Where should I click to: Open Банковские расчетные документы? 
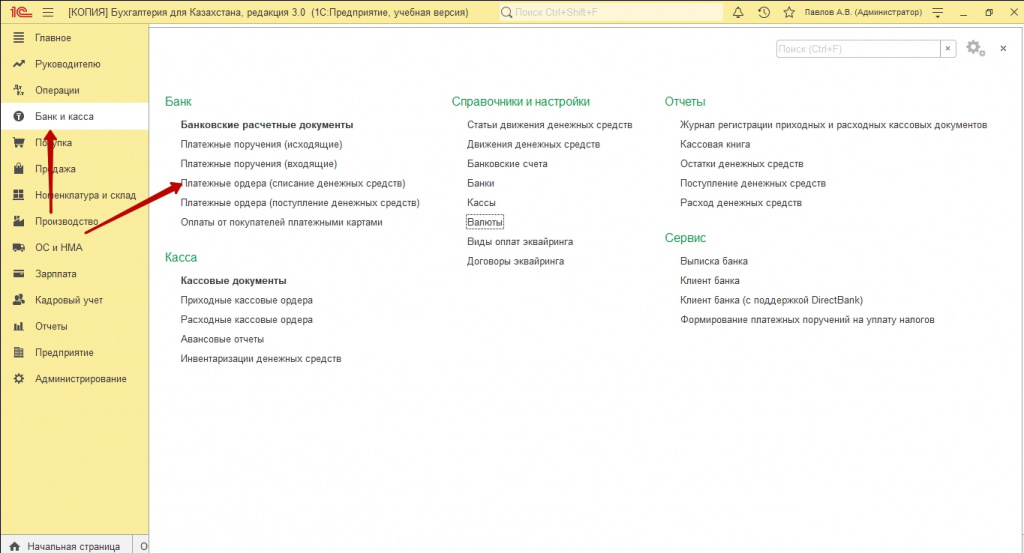coord(266,125)
